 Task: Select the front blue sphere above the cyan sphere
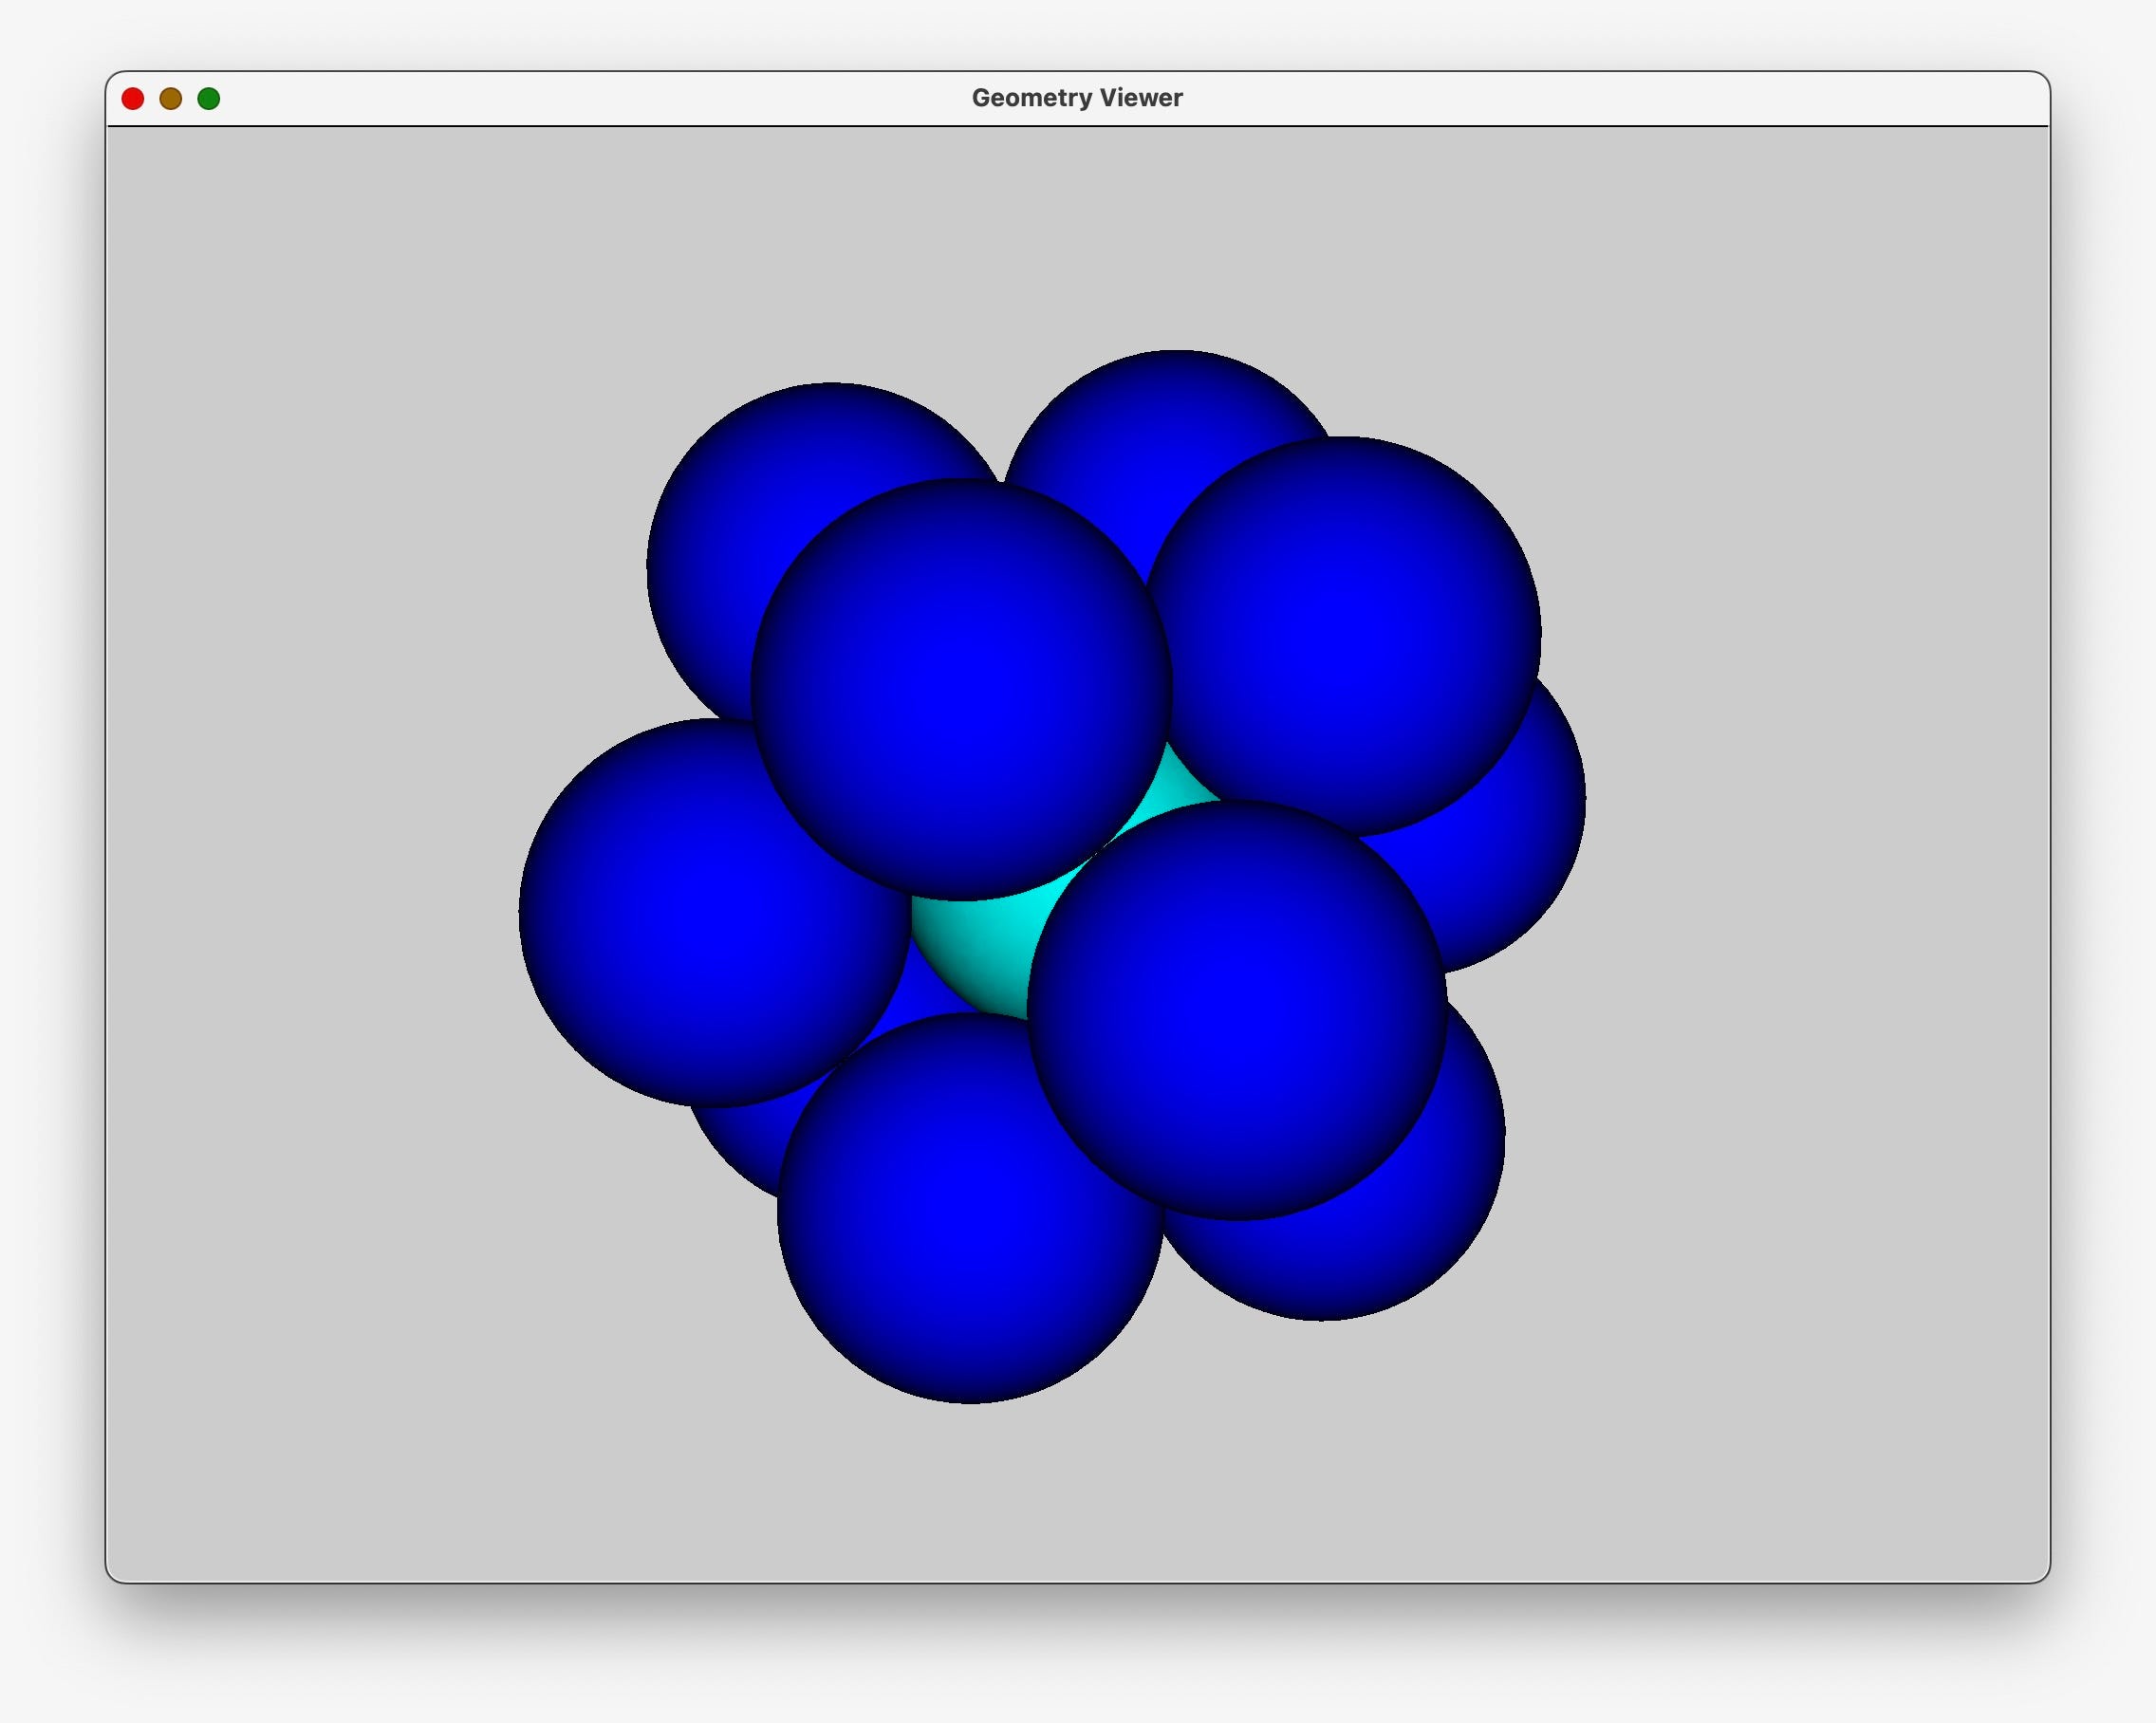[x=960, y=690]
